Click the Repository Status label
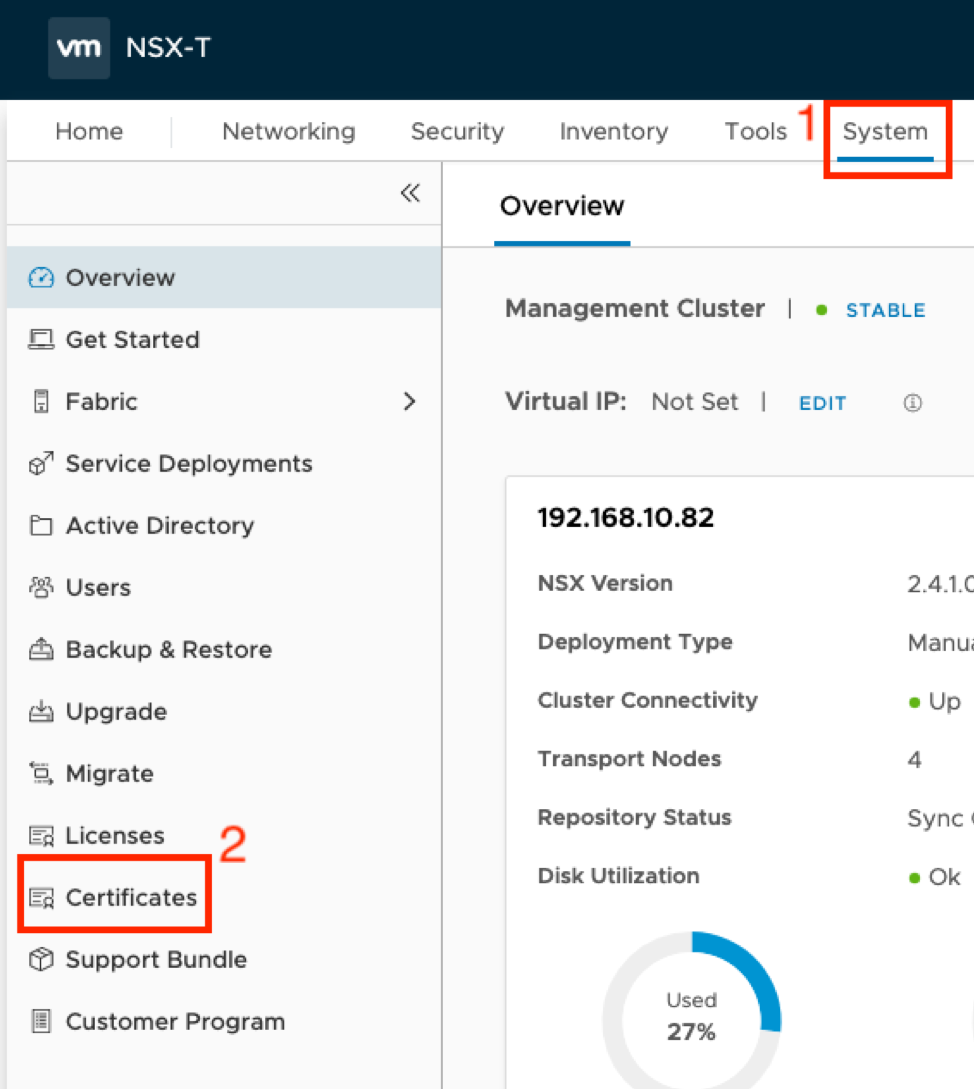This screenshot has height=1089, width=974. click(x=634, y=817)
